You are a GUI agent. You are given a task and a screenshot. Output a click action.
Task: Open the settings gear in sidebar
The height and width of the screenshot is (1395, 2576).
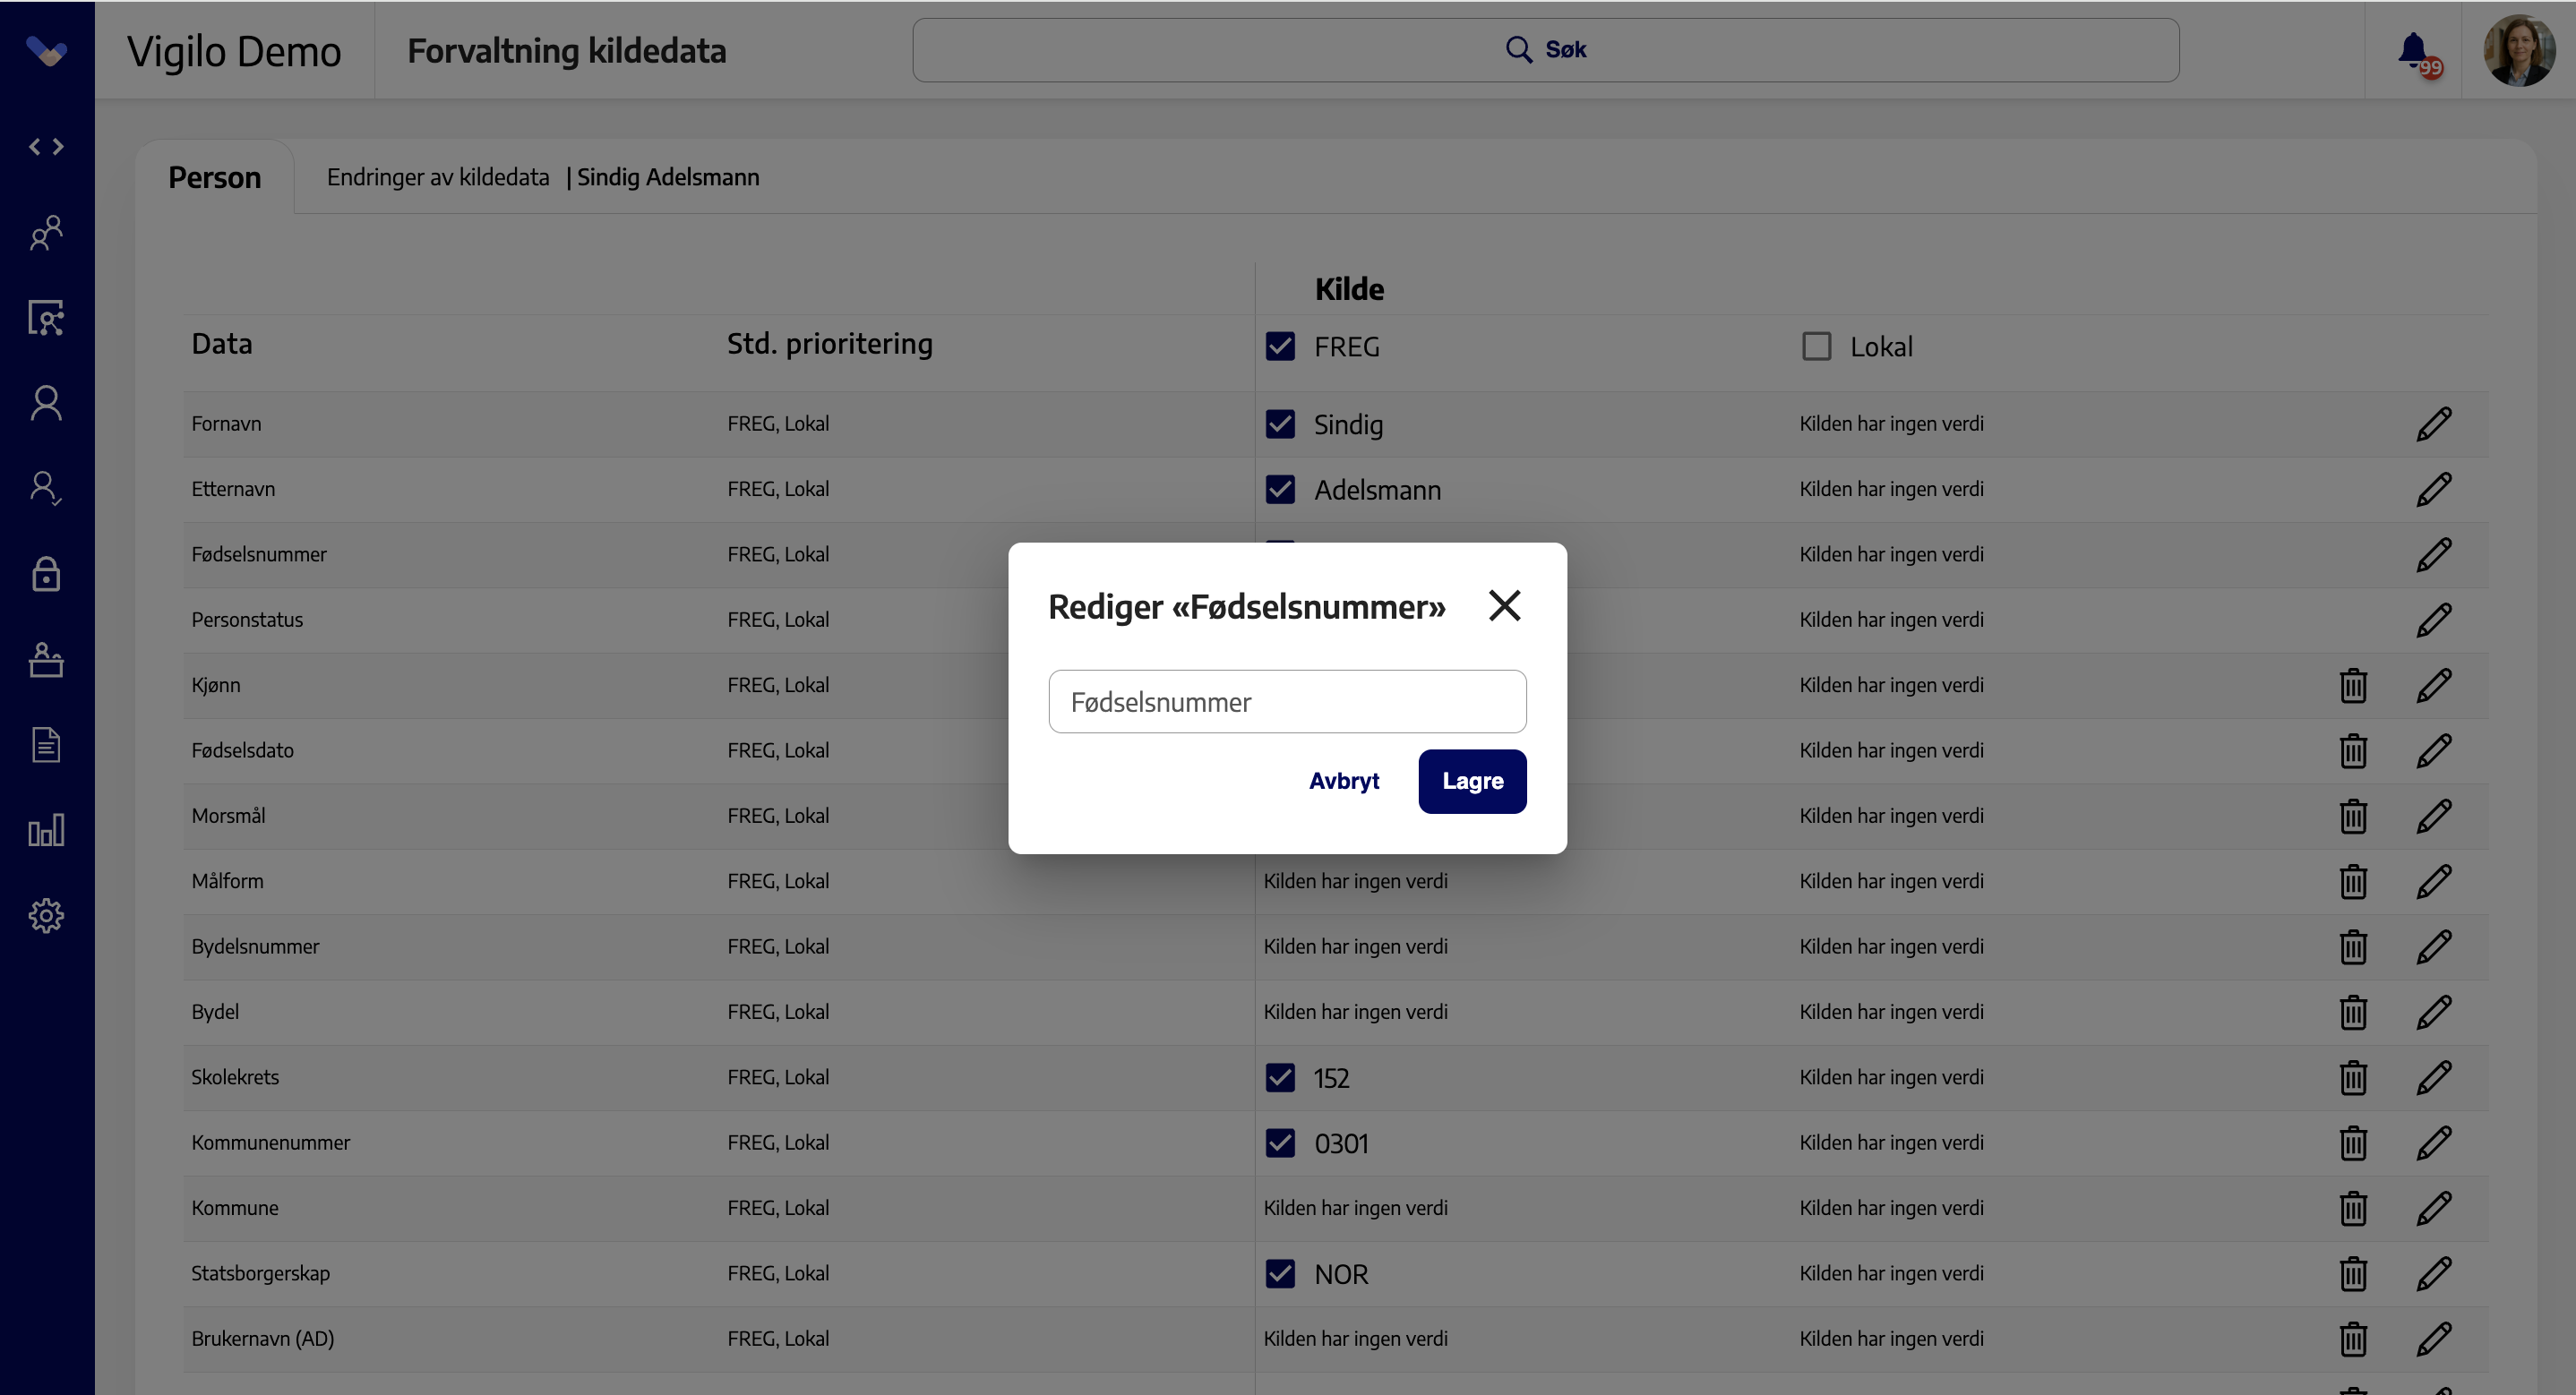46,915
